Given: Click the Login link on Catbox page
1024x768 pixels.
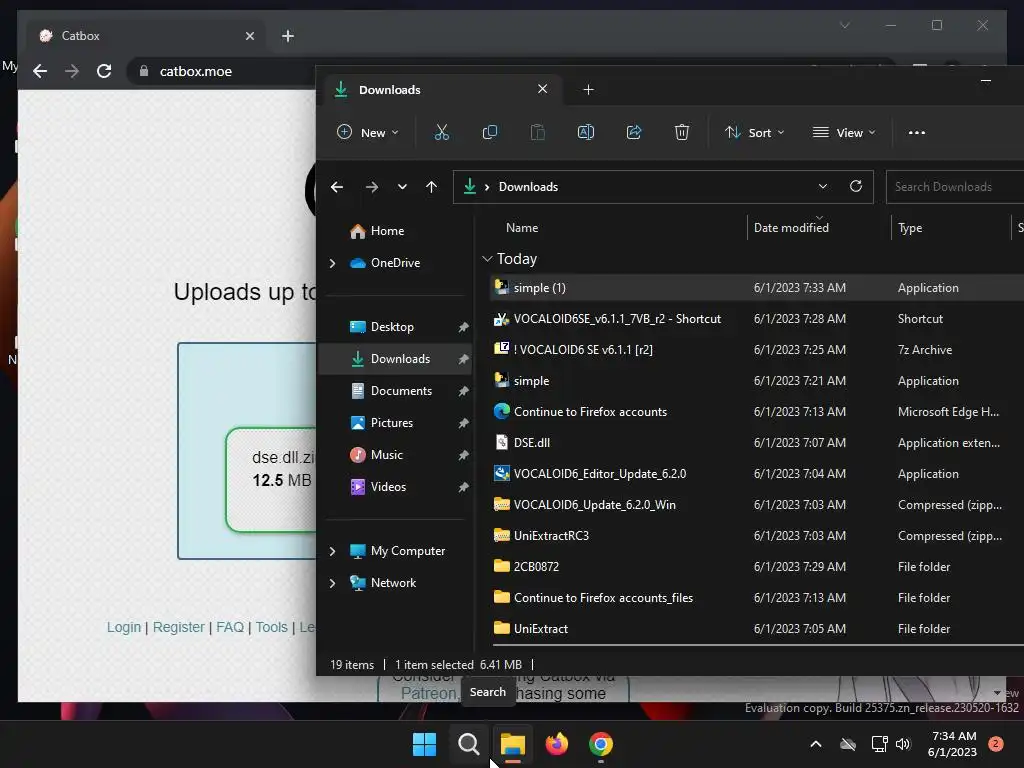Looking at the screenshot, I should (124, 628).
